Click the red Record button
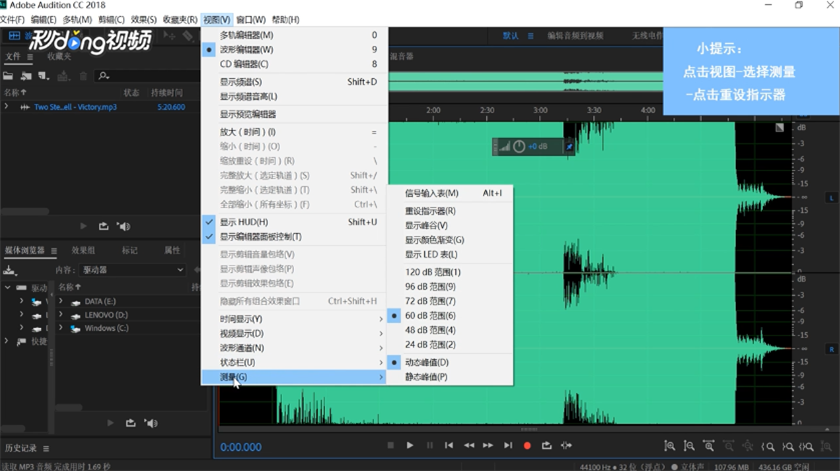Image resolution: width=840 pixels, height=471 pixels. pos(527,445)
